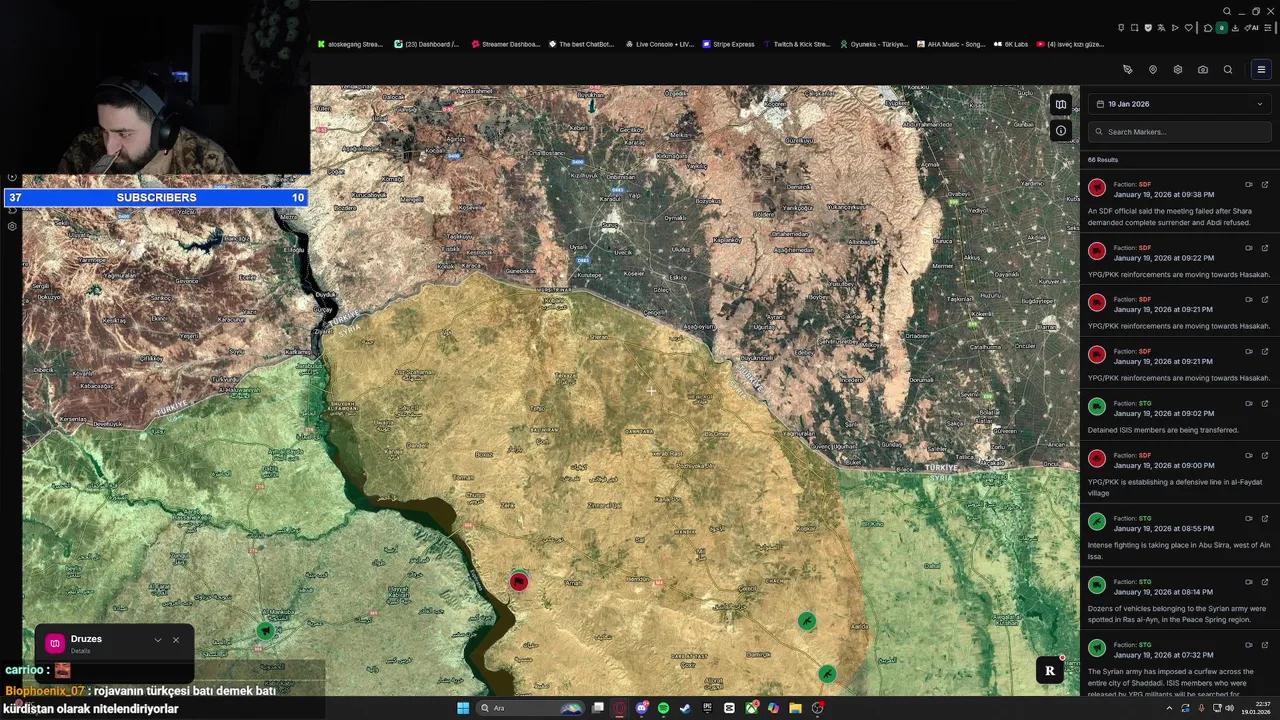
Task: Select the pen drawing tool in map toolbar
Action: pos(1128,70)
